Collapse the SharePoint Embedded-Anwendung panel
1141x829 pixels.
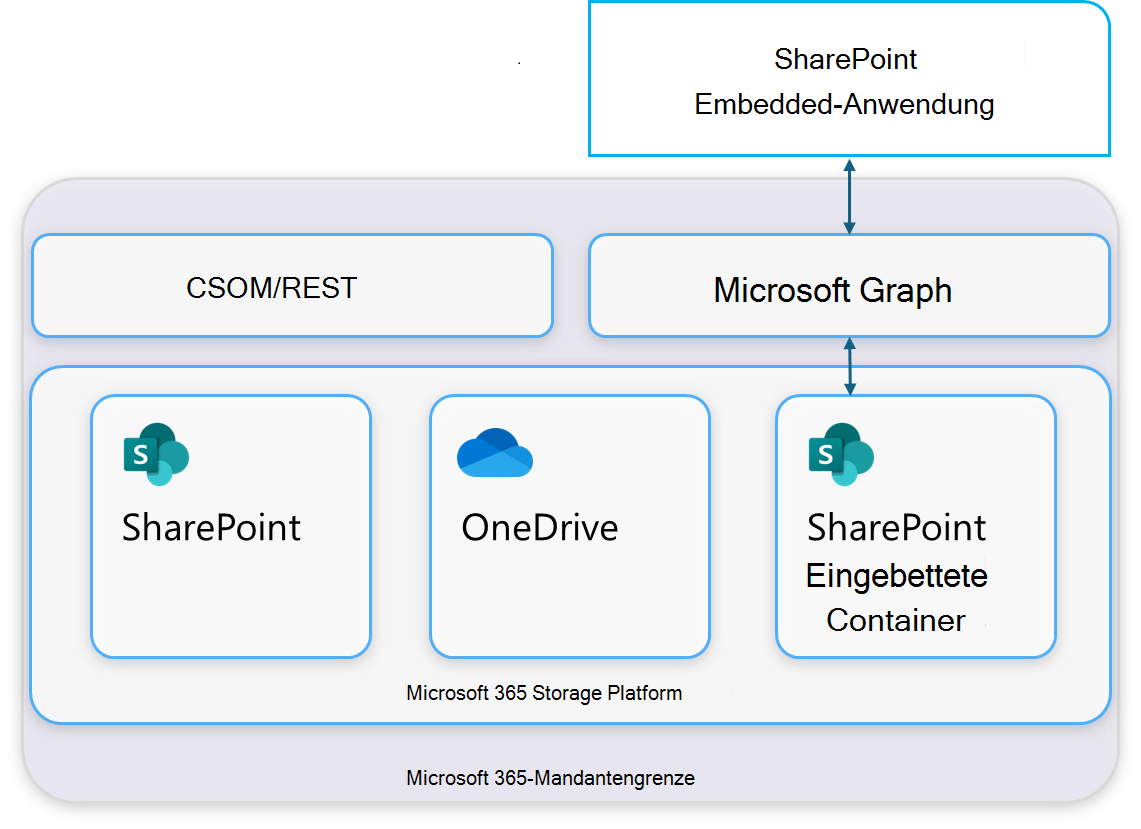(x=848, y=80)
